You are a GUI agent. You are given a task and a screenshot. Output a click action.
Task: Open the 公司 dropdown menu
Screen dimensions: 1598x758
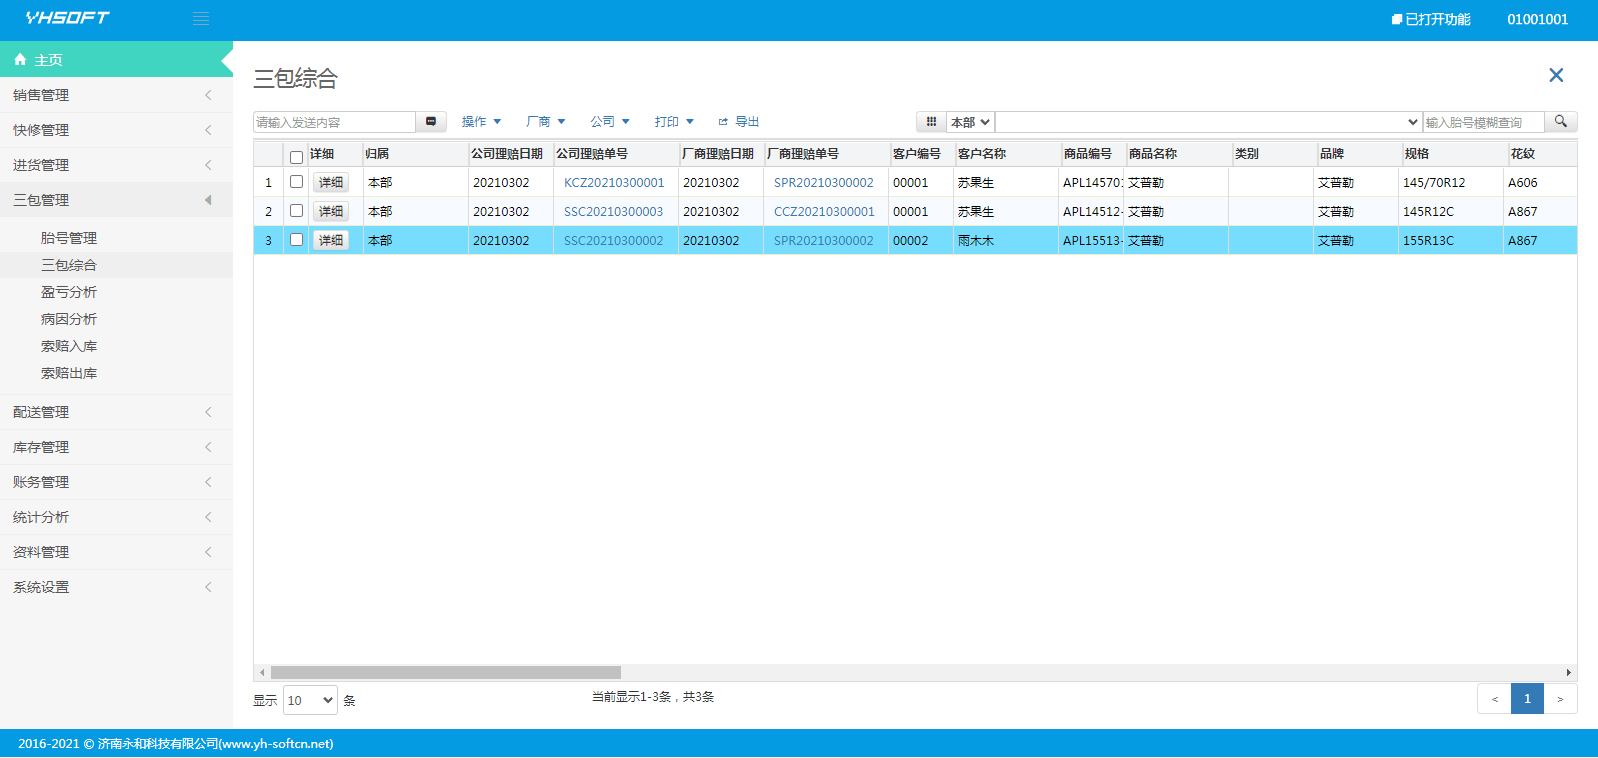click(610, 122)
